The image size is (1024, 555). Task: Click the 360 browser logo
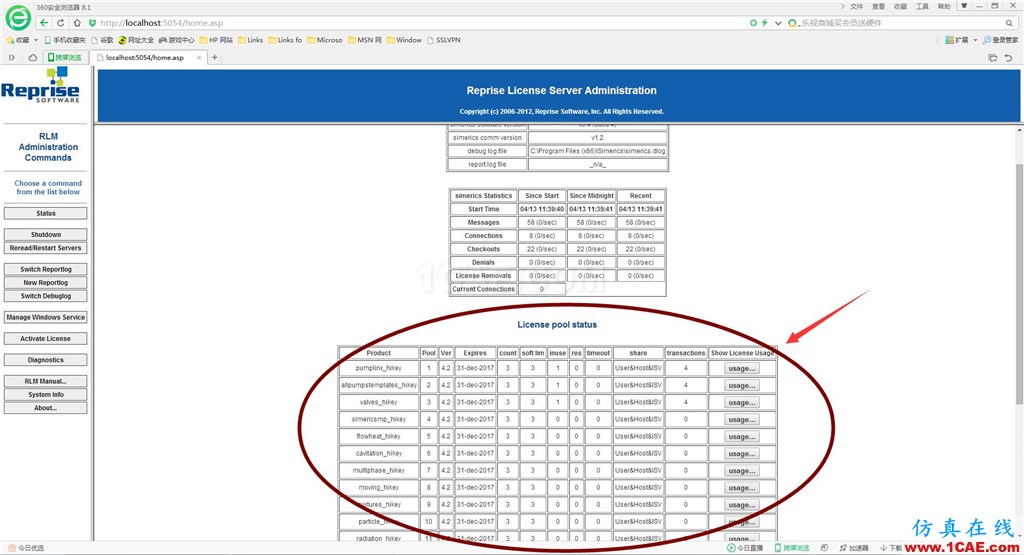pyautogui.click(x=18, y=18)
